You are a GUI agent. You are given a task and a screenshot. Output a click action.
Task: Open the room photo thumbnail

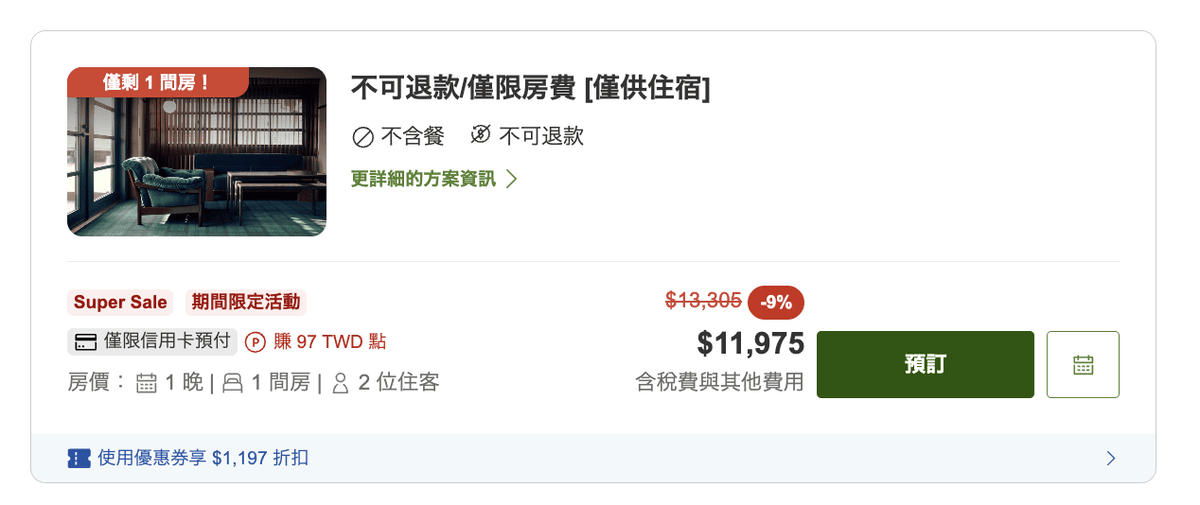(197, 152)
